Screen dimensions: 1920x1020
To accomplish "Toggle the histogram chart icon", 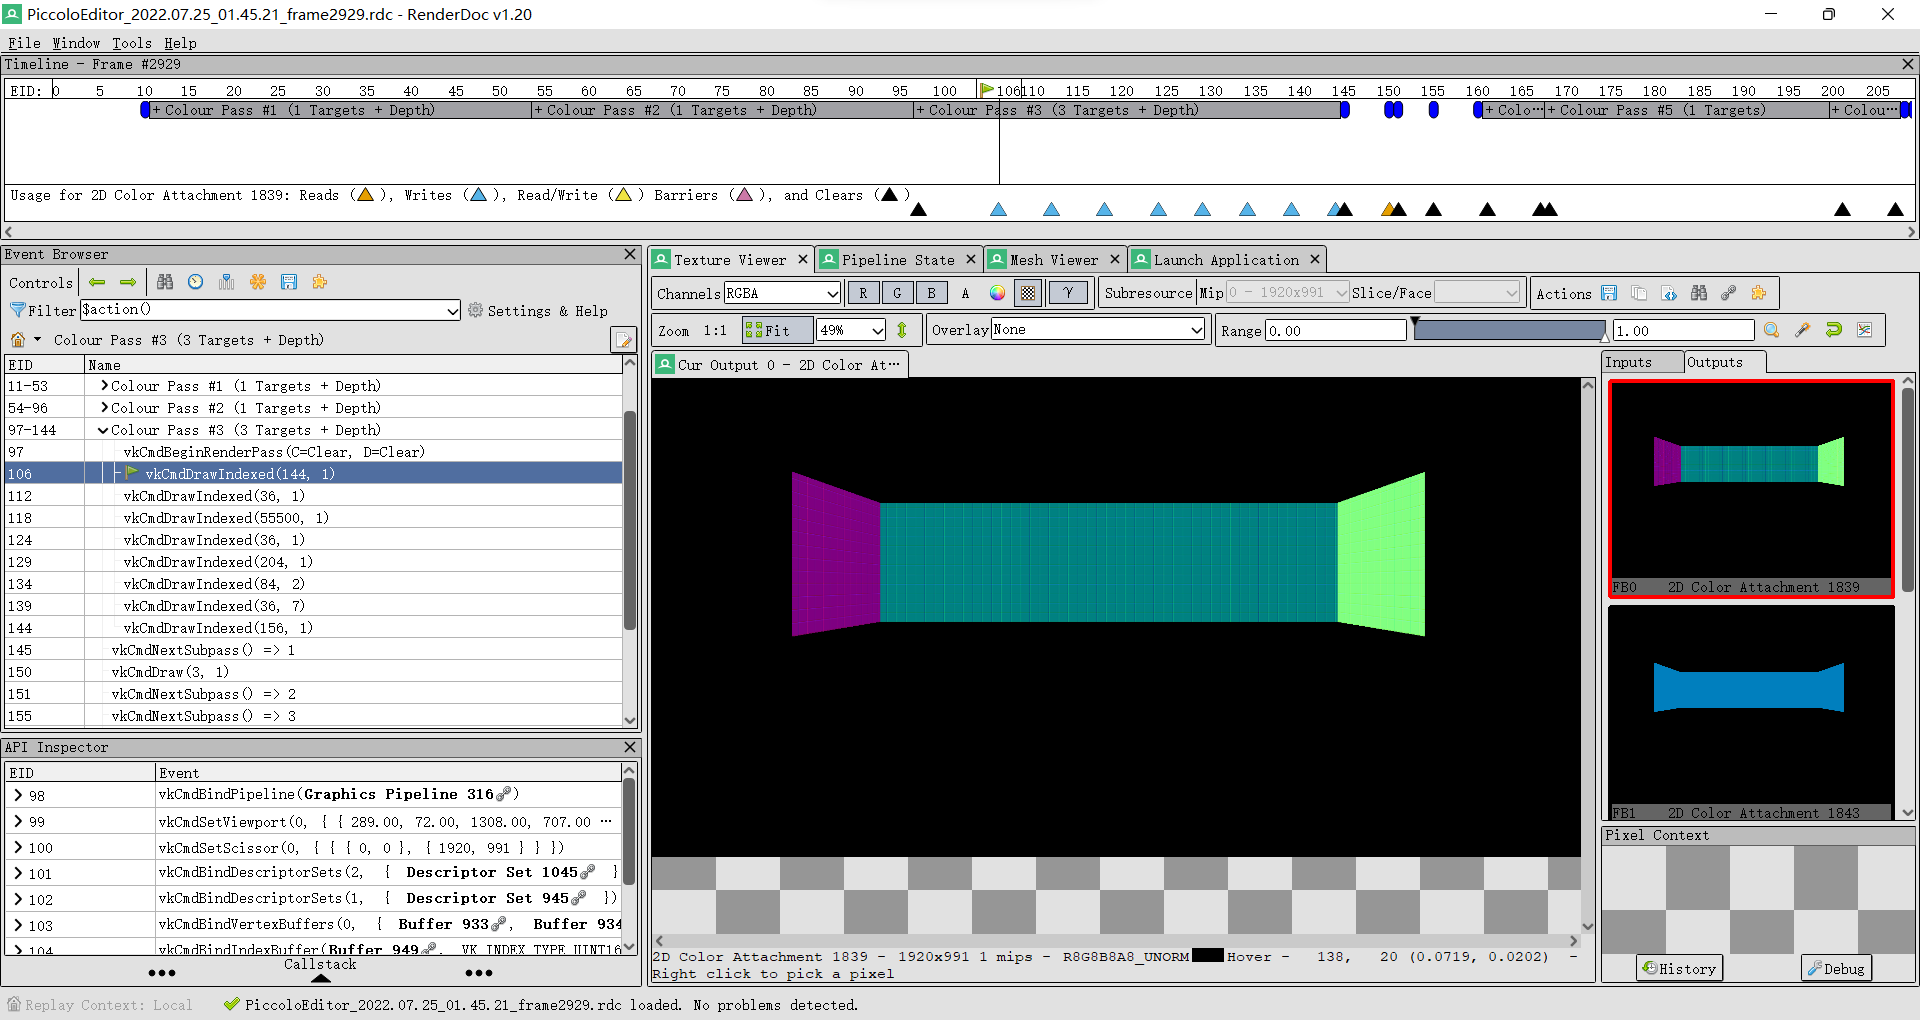I will pos(1865,330).
